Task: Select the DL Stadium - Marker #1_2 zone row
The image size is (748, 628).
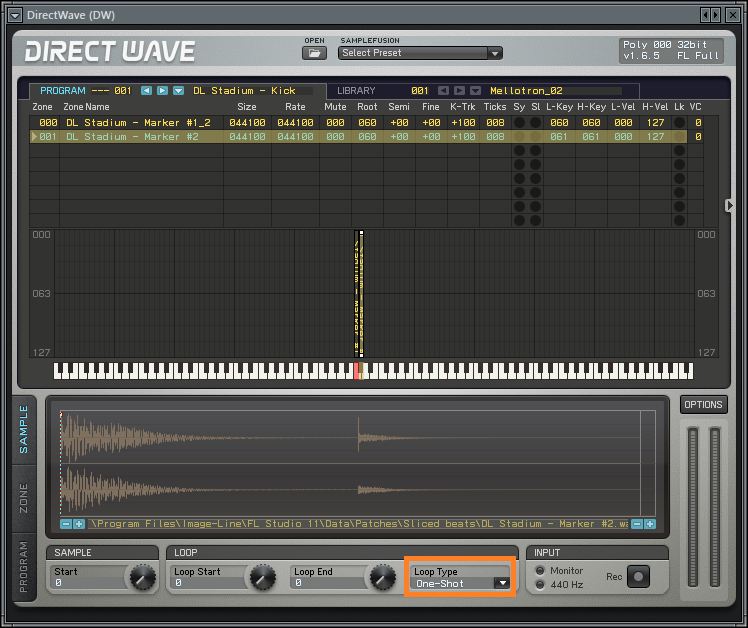Action: [140, 123]
